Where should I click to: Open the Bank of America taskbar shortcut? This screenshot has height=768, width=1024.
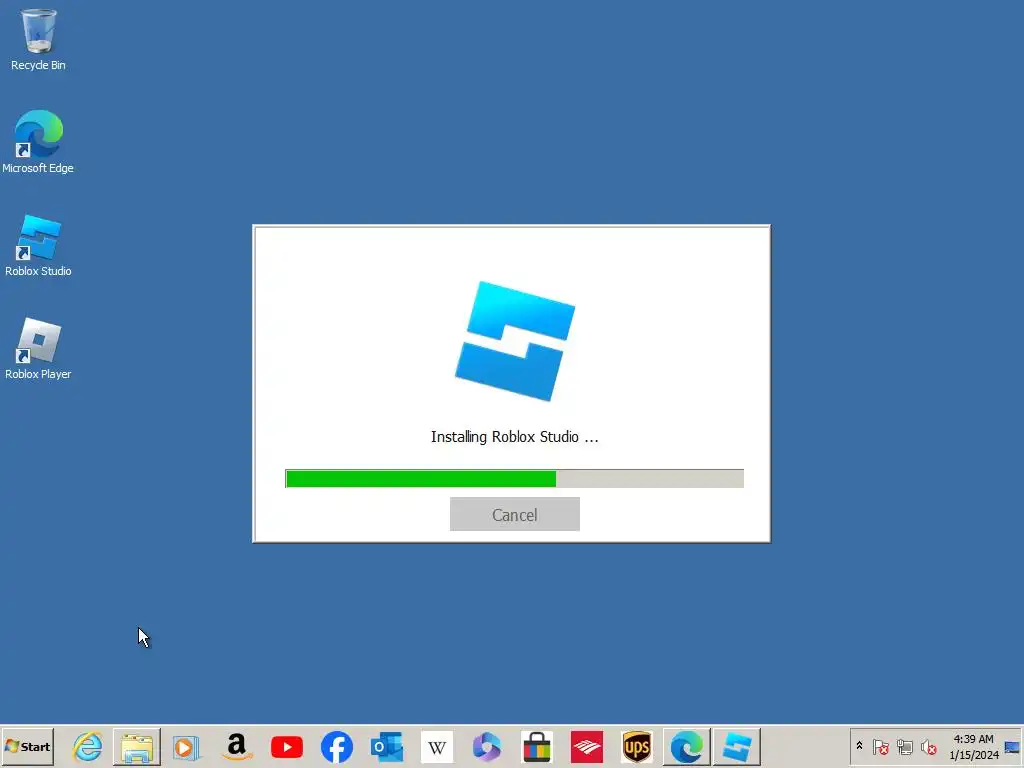587,746
